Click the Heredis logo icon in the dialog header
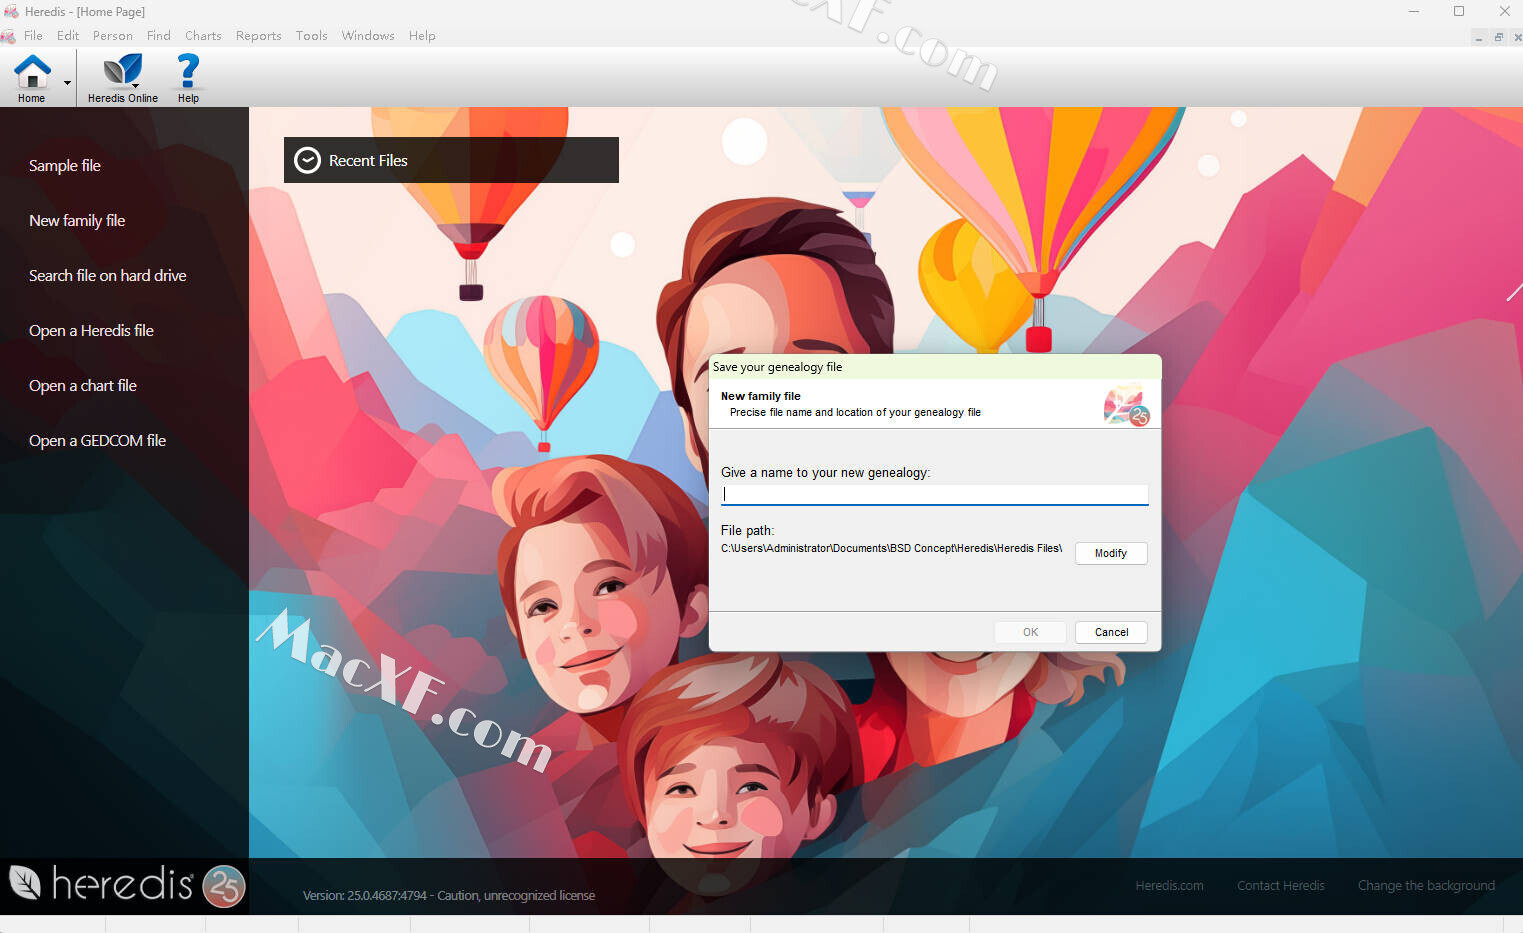The width and height of the screenshot is (1523, 933). [x=1126, y=405]
